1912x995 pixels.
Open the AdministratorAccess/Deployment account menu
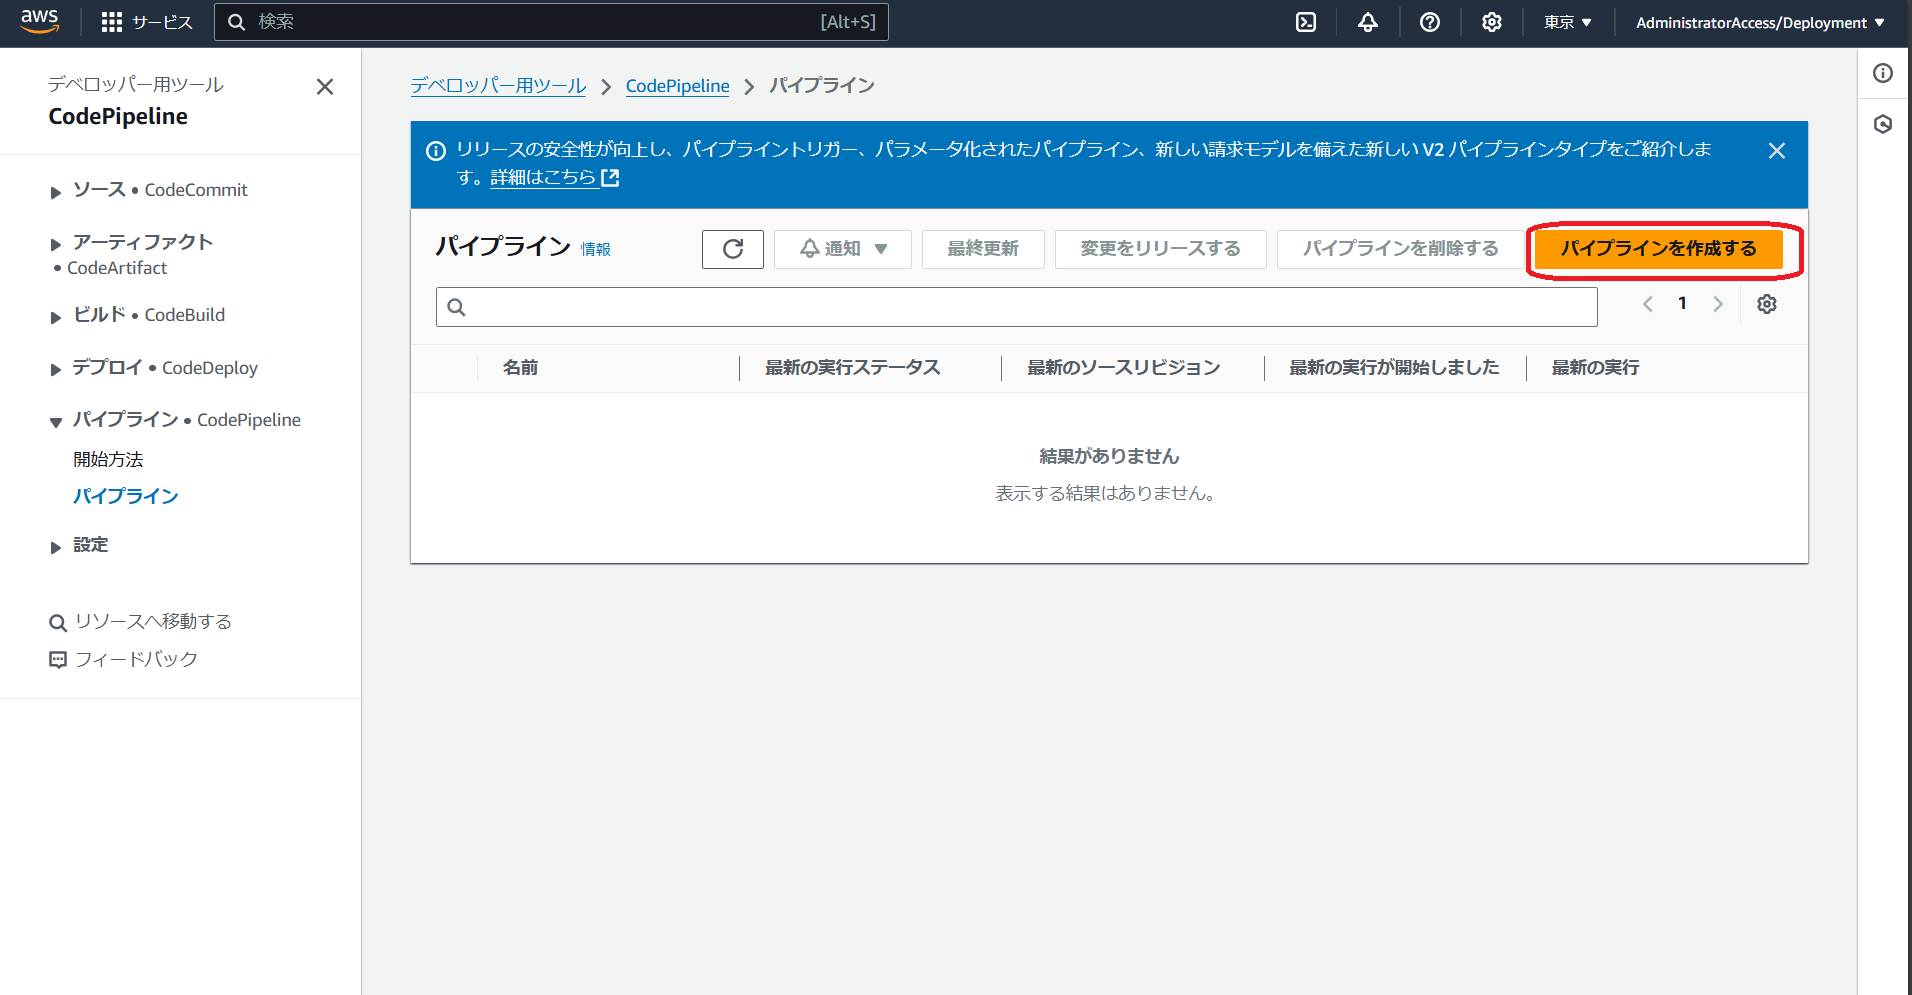click(x=1759, y=21)
